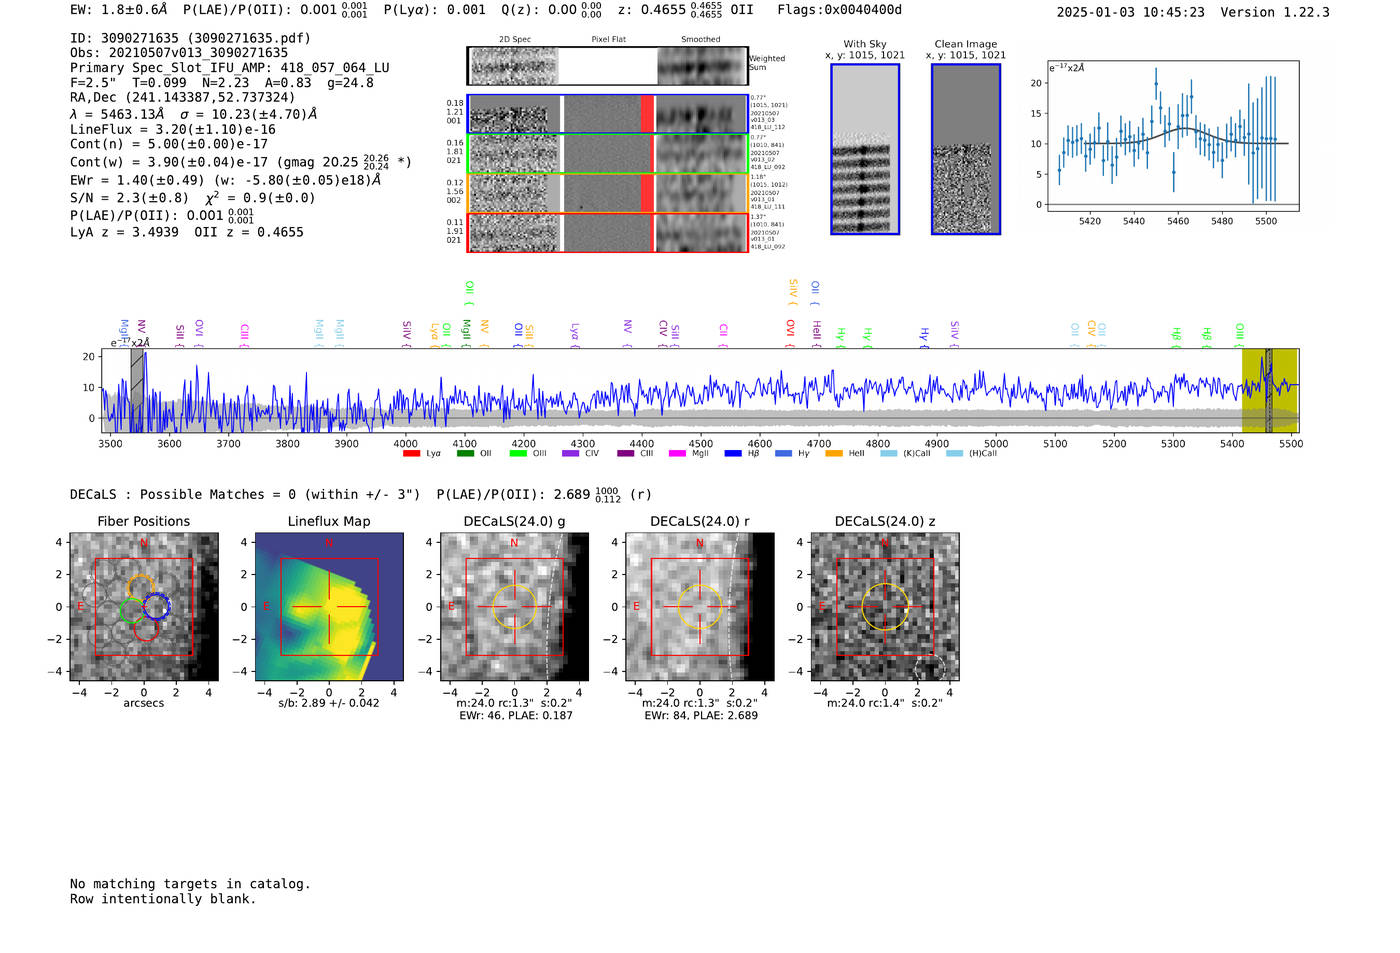Click the magenta MgII legend swatch
Viewport: 1400px width, 953px height.
[x=677, y=453]
